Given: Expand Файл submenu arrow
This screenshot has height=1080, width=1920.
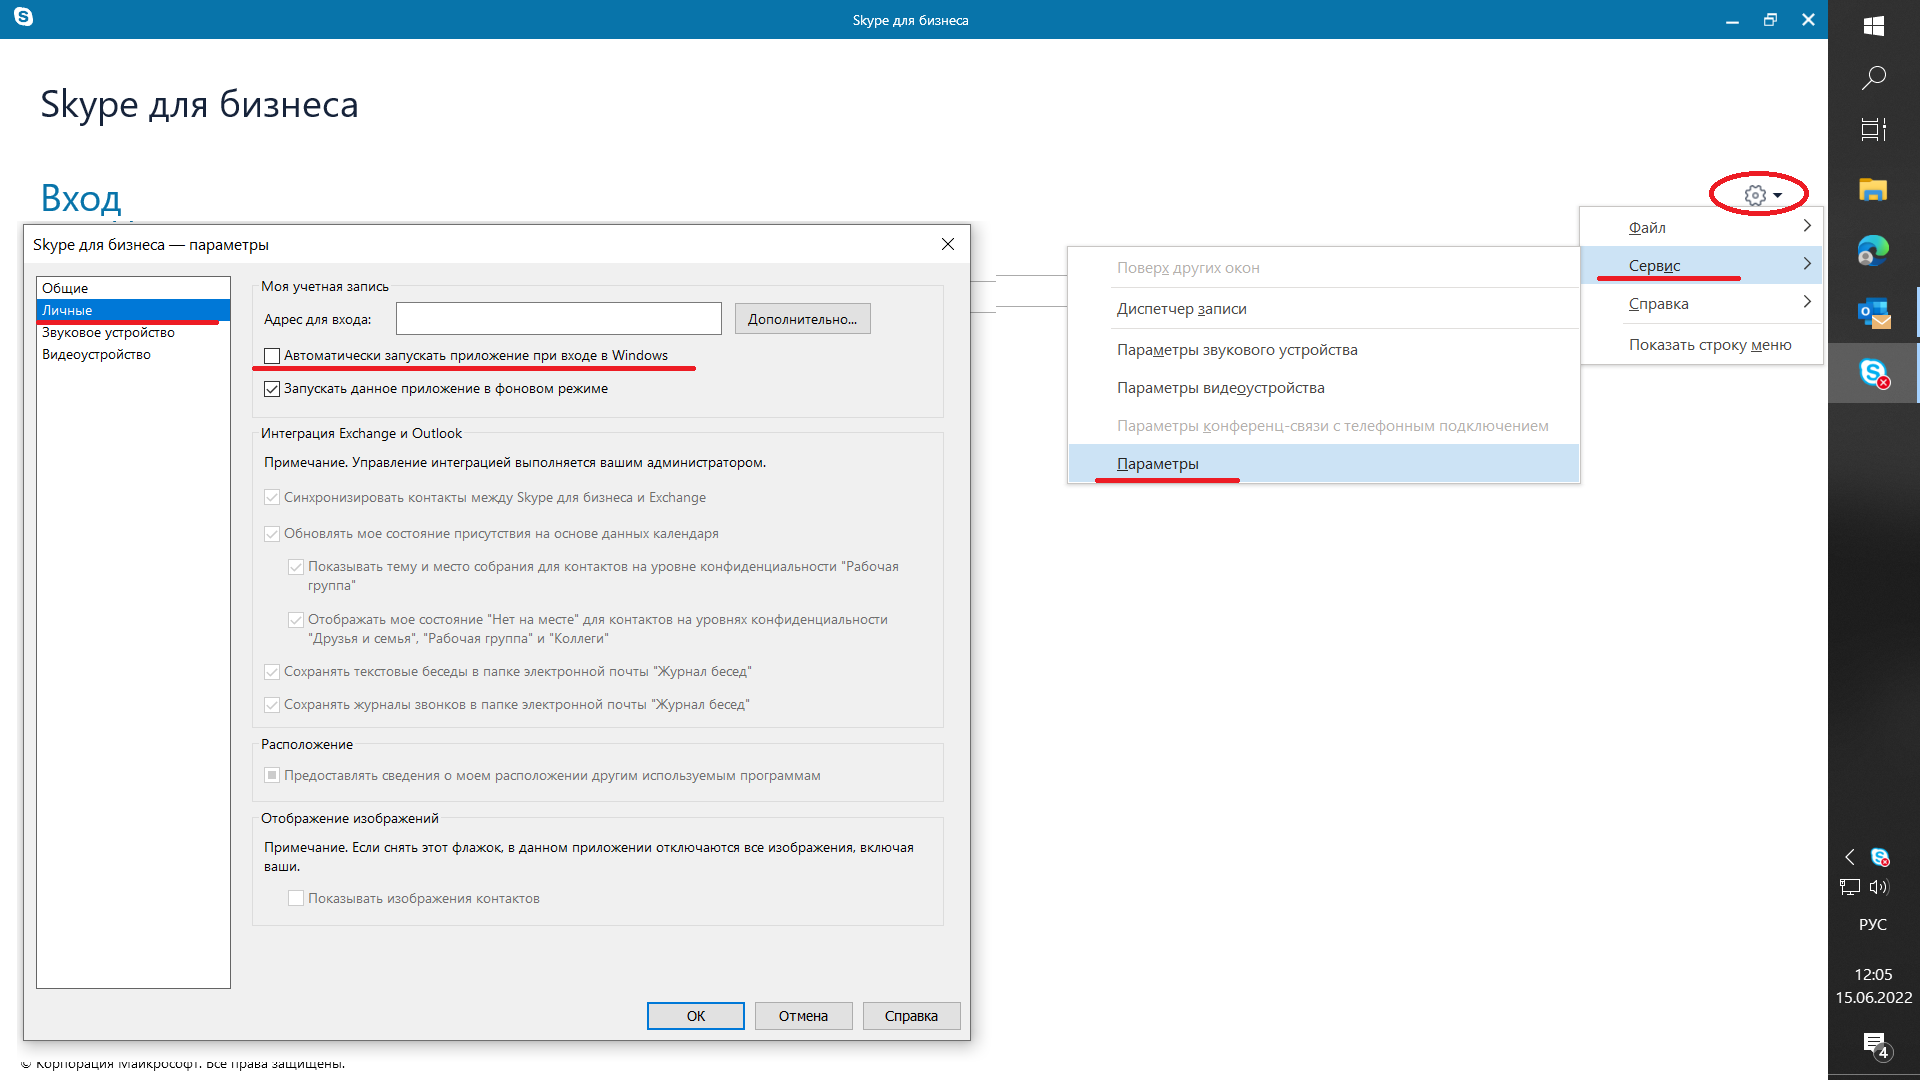Looking at the screenshot, I should click(x=1807, y=226).
